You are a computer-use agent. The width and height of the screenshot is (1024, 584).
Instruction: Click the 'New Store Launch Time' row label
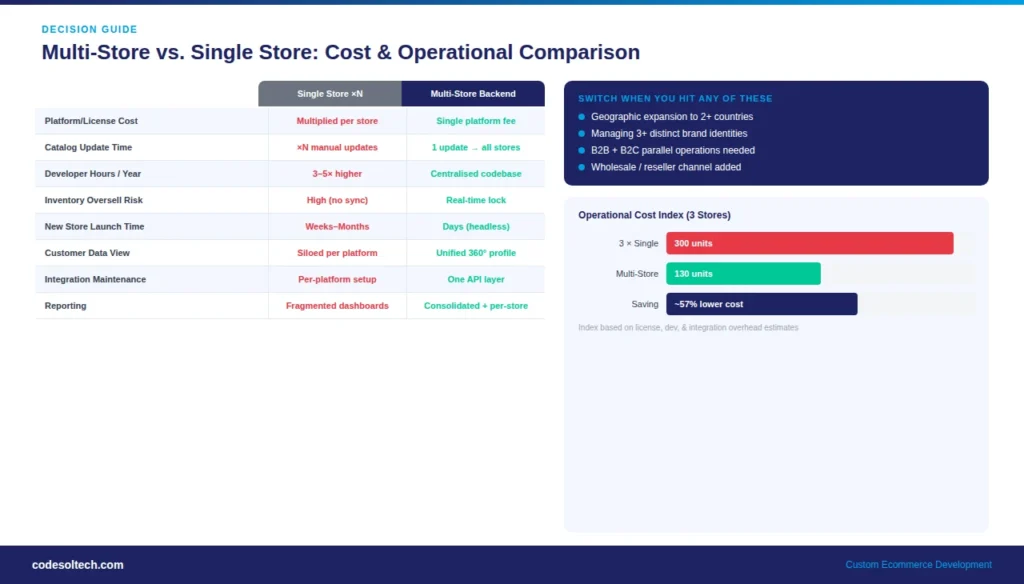pos(94,226)
